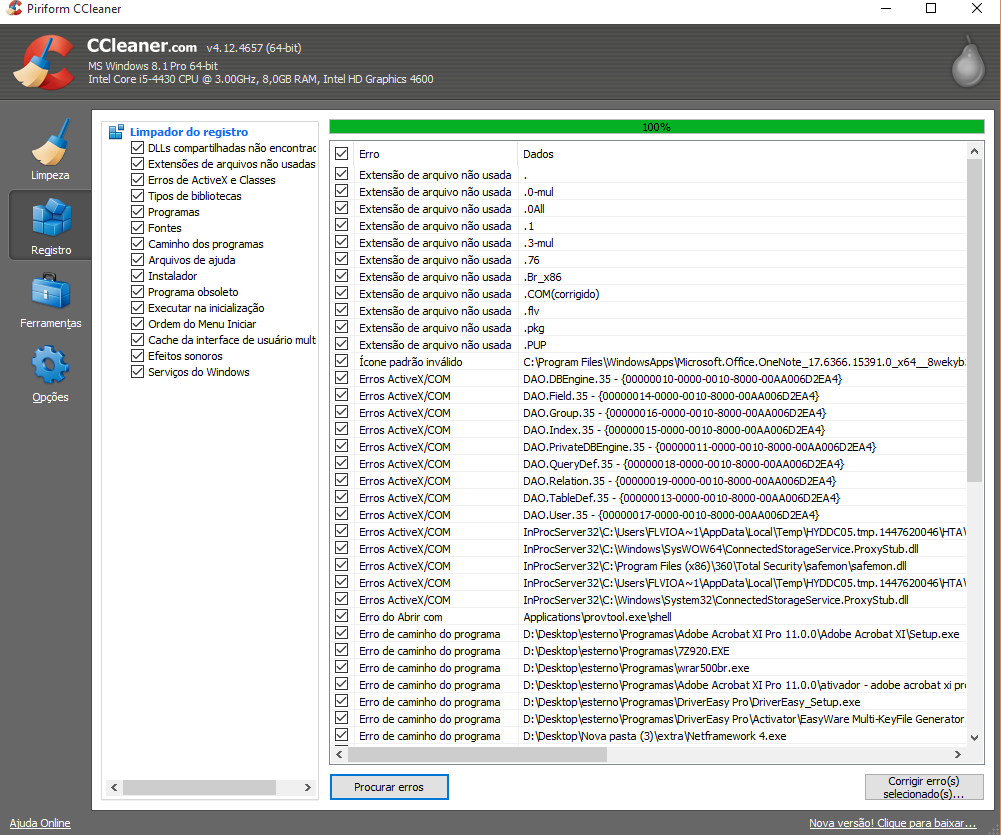Viewport: 1001px width, 835px height.
Task: Maximize the CCleaner window
Action: pyautogui.click(x=931, y=8)
